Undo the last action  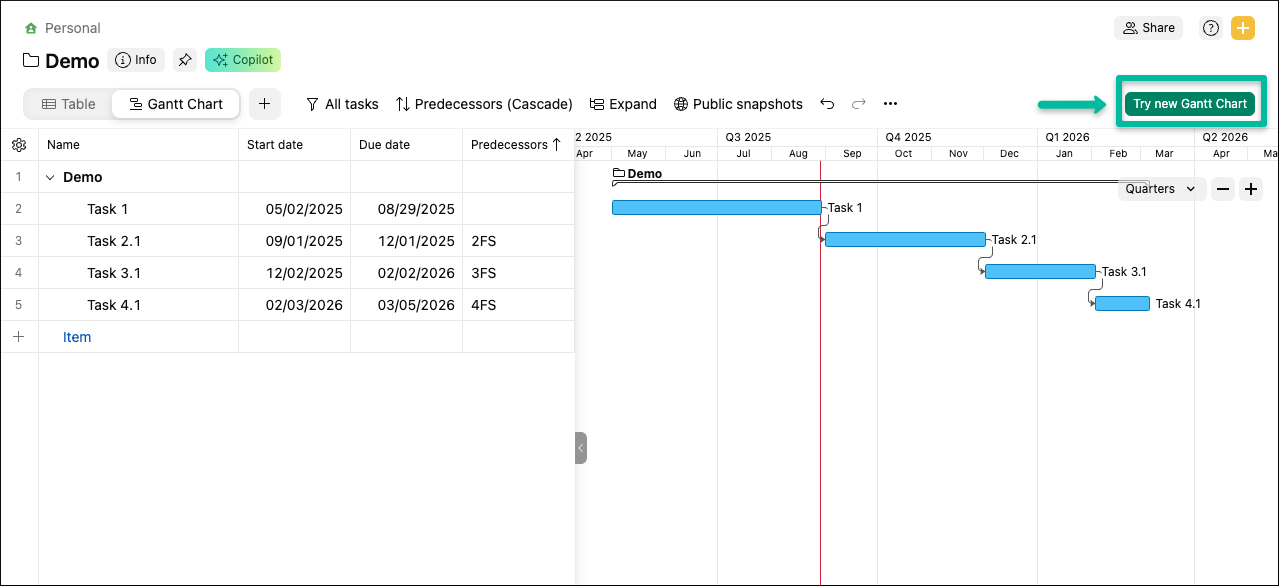pos(827,104)
